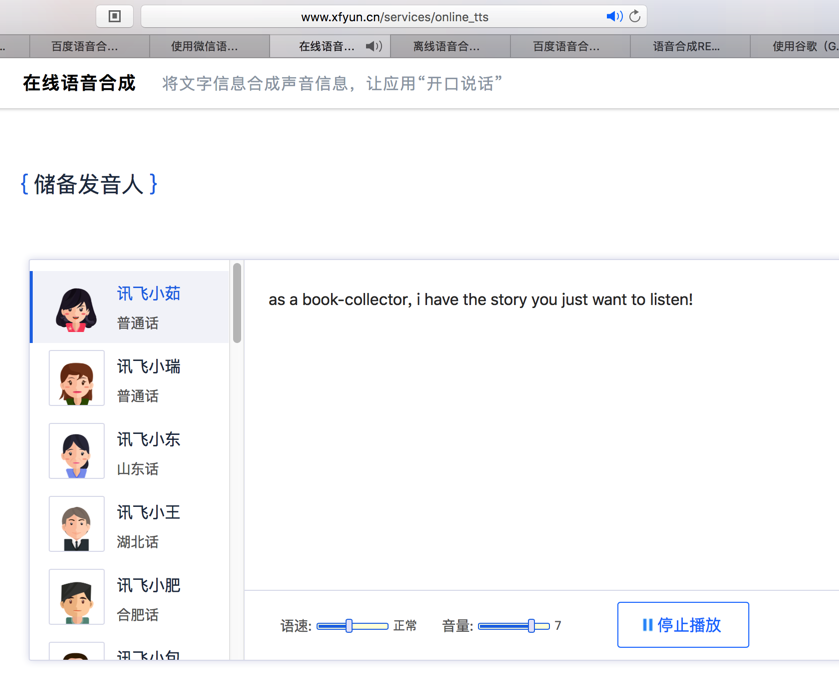Screen dimensions: 839x682
Task: Click in the text area with book-collector sentence
Action: pyautogui.click(x=541, y=425)
